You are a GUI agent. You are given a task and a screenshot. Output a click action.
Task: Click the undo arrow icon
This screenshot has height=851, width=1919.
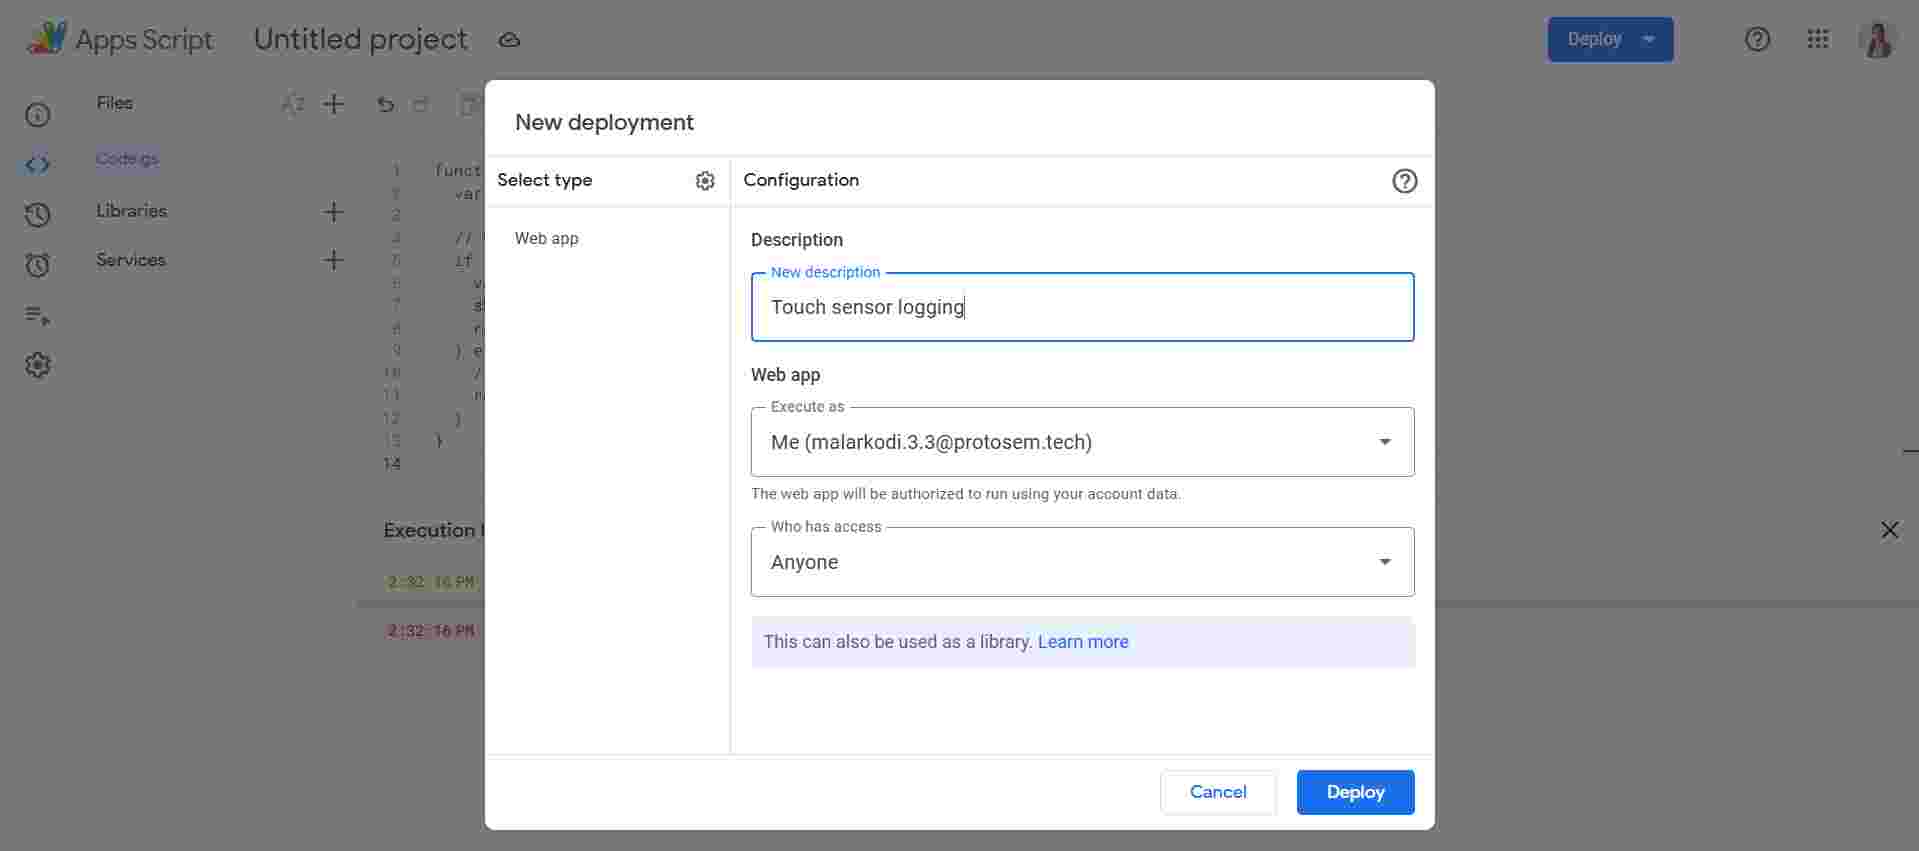click(x=386, y=104)
